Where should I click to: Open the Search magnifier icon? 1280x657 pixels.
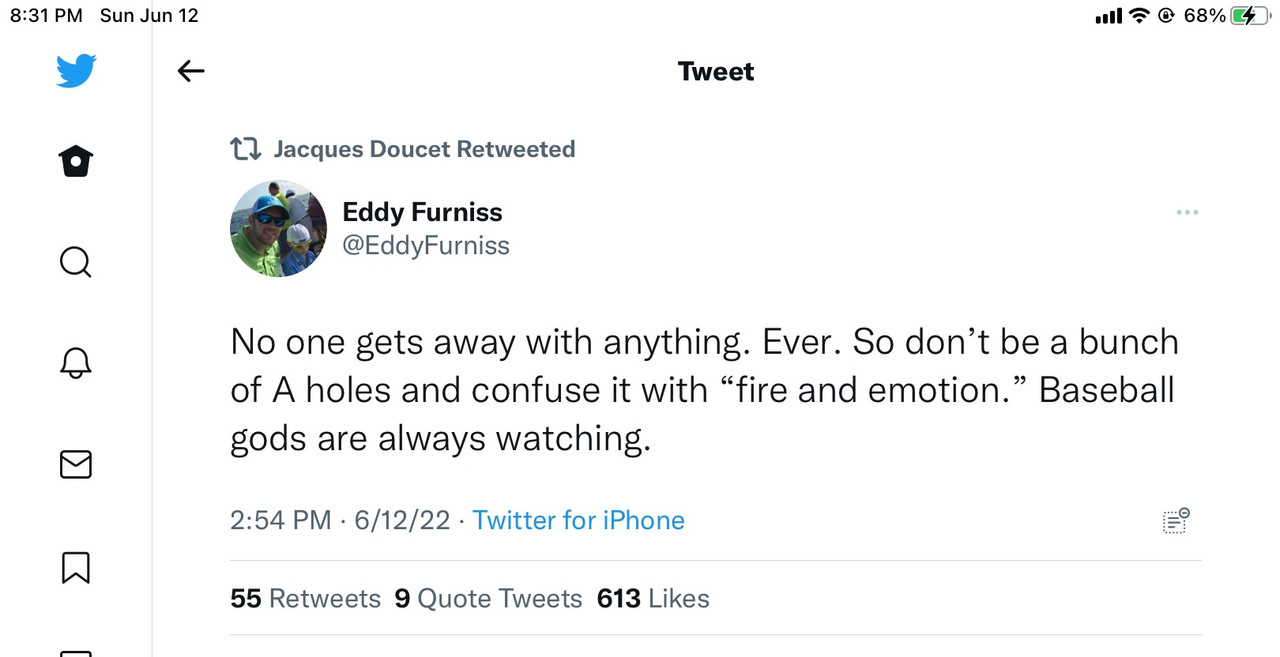(x=76, y=262)
